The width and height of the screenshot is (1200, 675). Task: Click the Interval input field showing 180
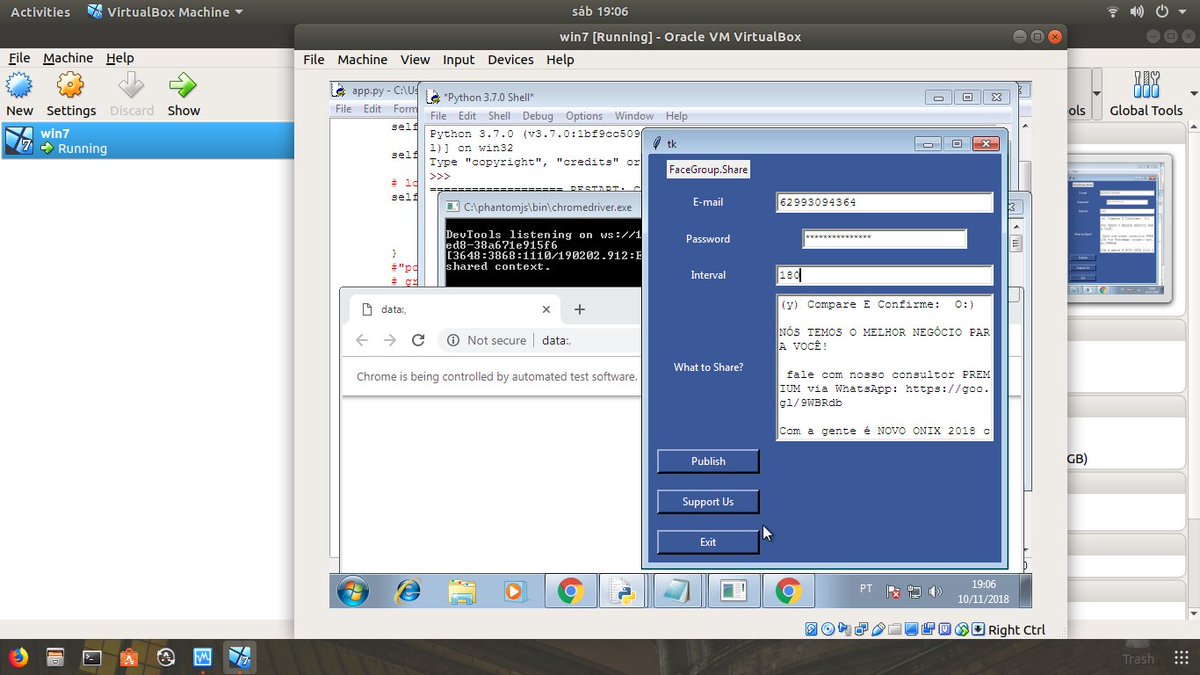tap(884, 275)
